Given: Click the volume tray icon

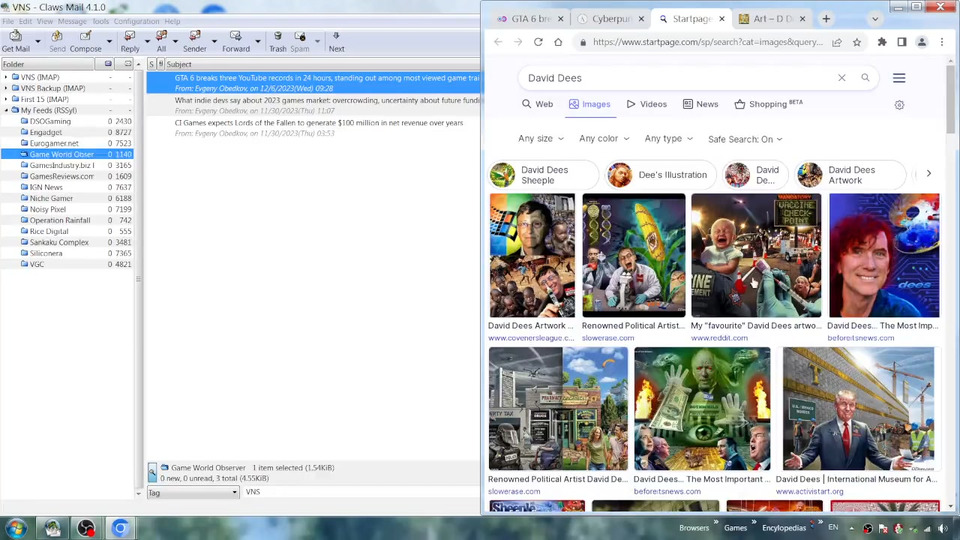Looking at the screenshot, I should tap(942, 528).
